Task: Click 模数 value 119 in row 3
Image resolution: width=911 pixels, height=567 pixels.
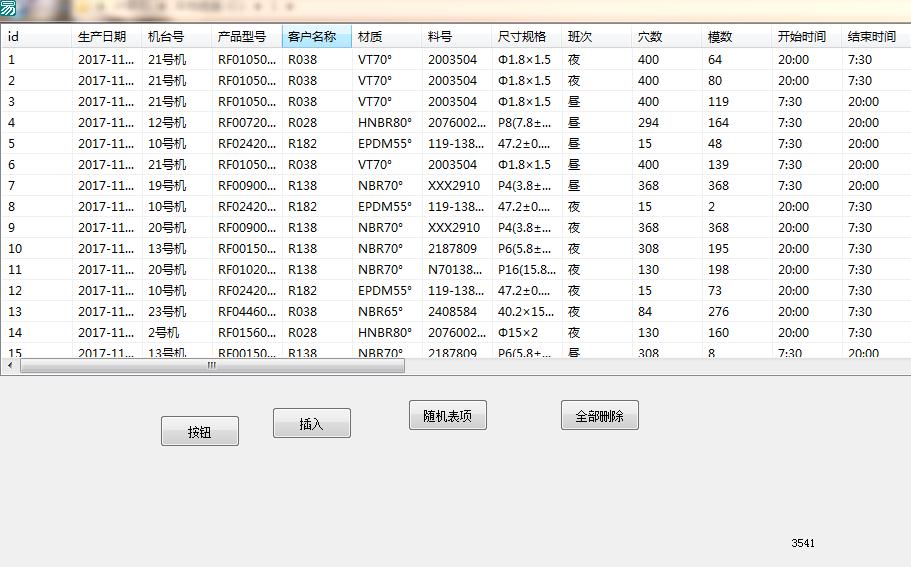Action: click(718, 102)
